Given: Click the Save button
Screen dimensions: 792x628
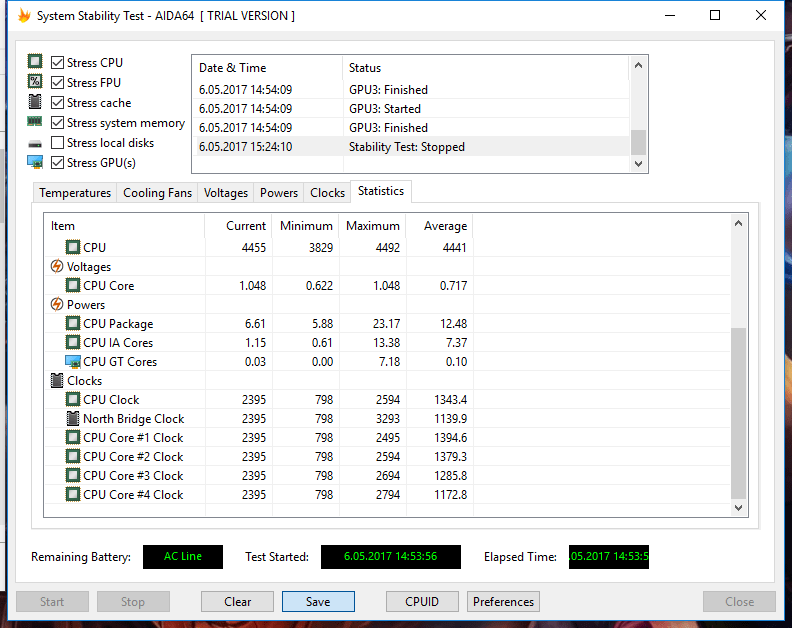Looking at the screenshot, I should click(x=318, y=601).
